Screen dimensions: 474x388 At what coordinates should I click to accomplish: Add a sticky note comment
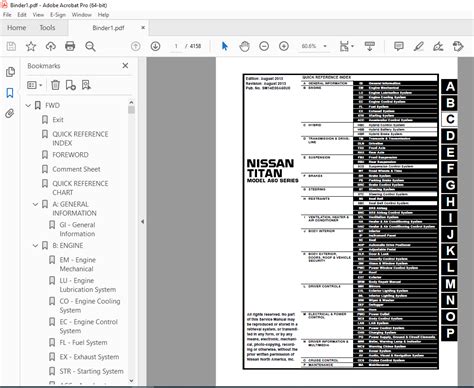click(x=399, y=46)
